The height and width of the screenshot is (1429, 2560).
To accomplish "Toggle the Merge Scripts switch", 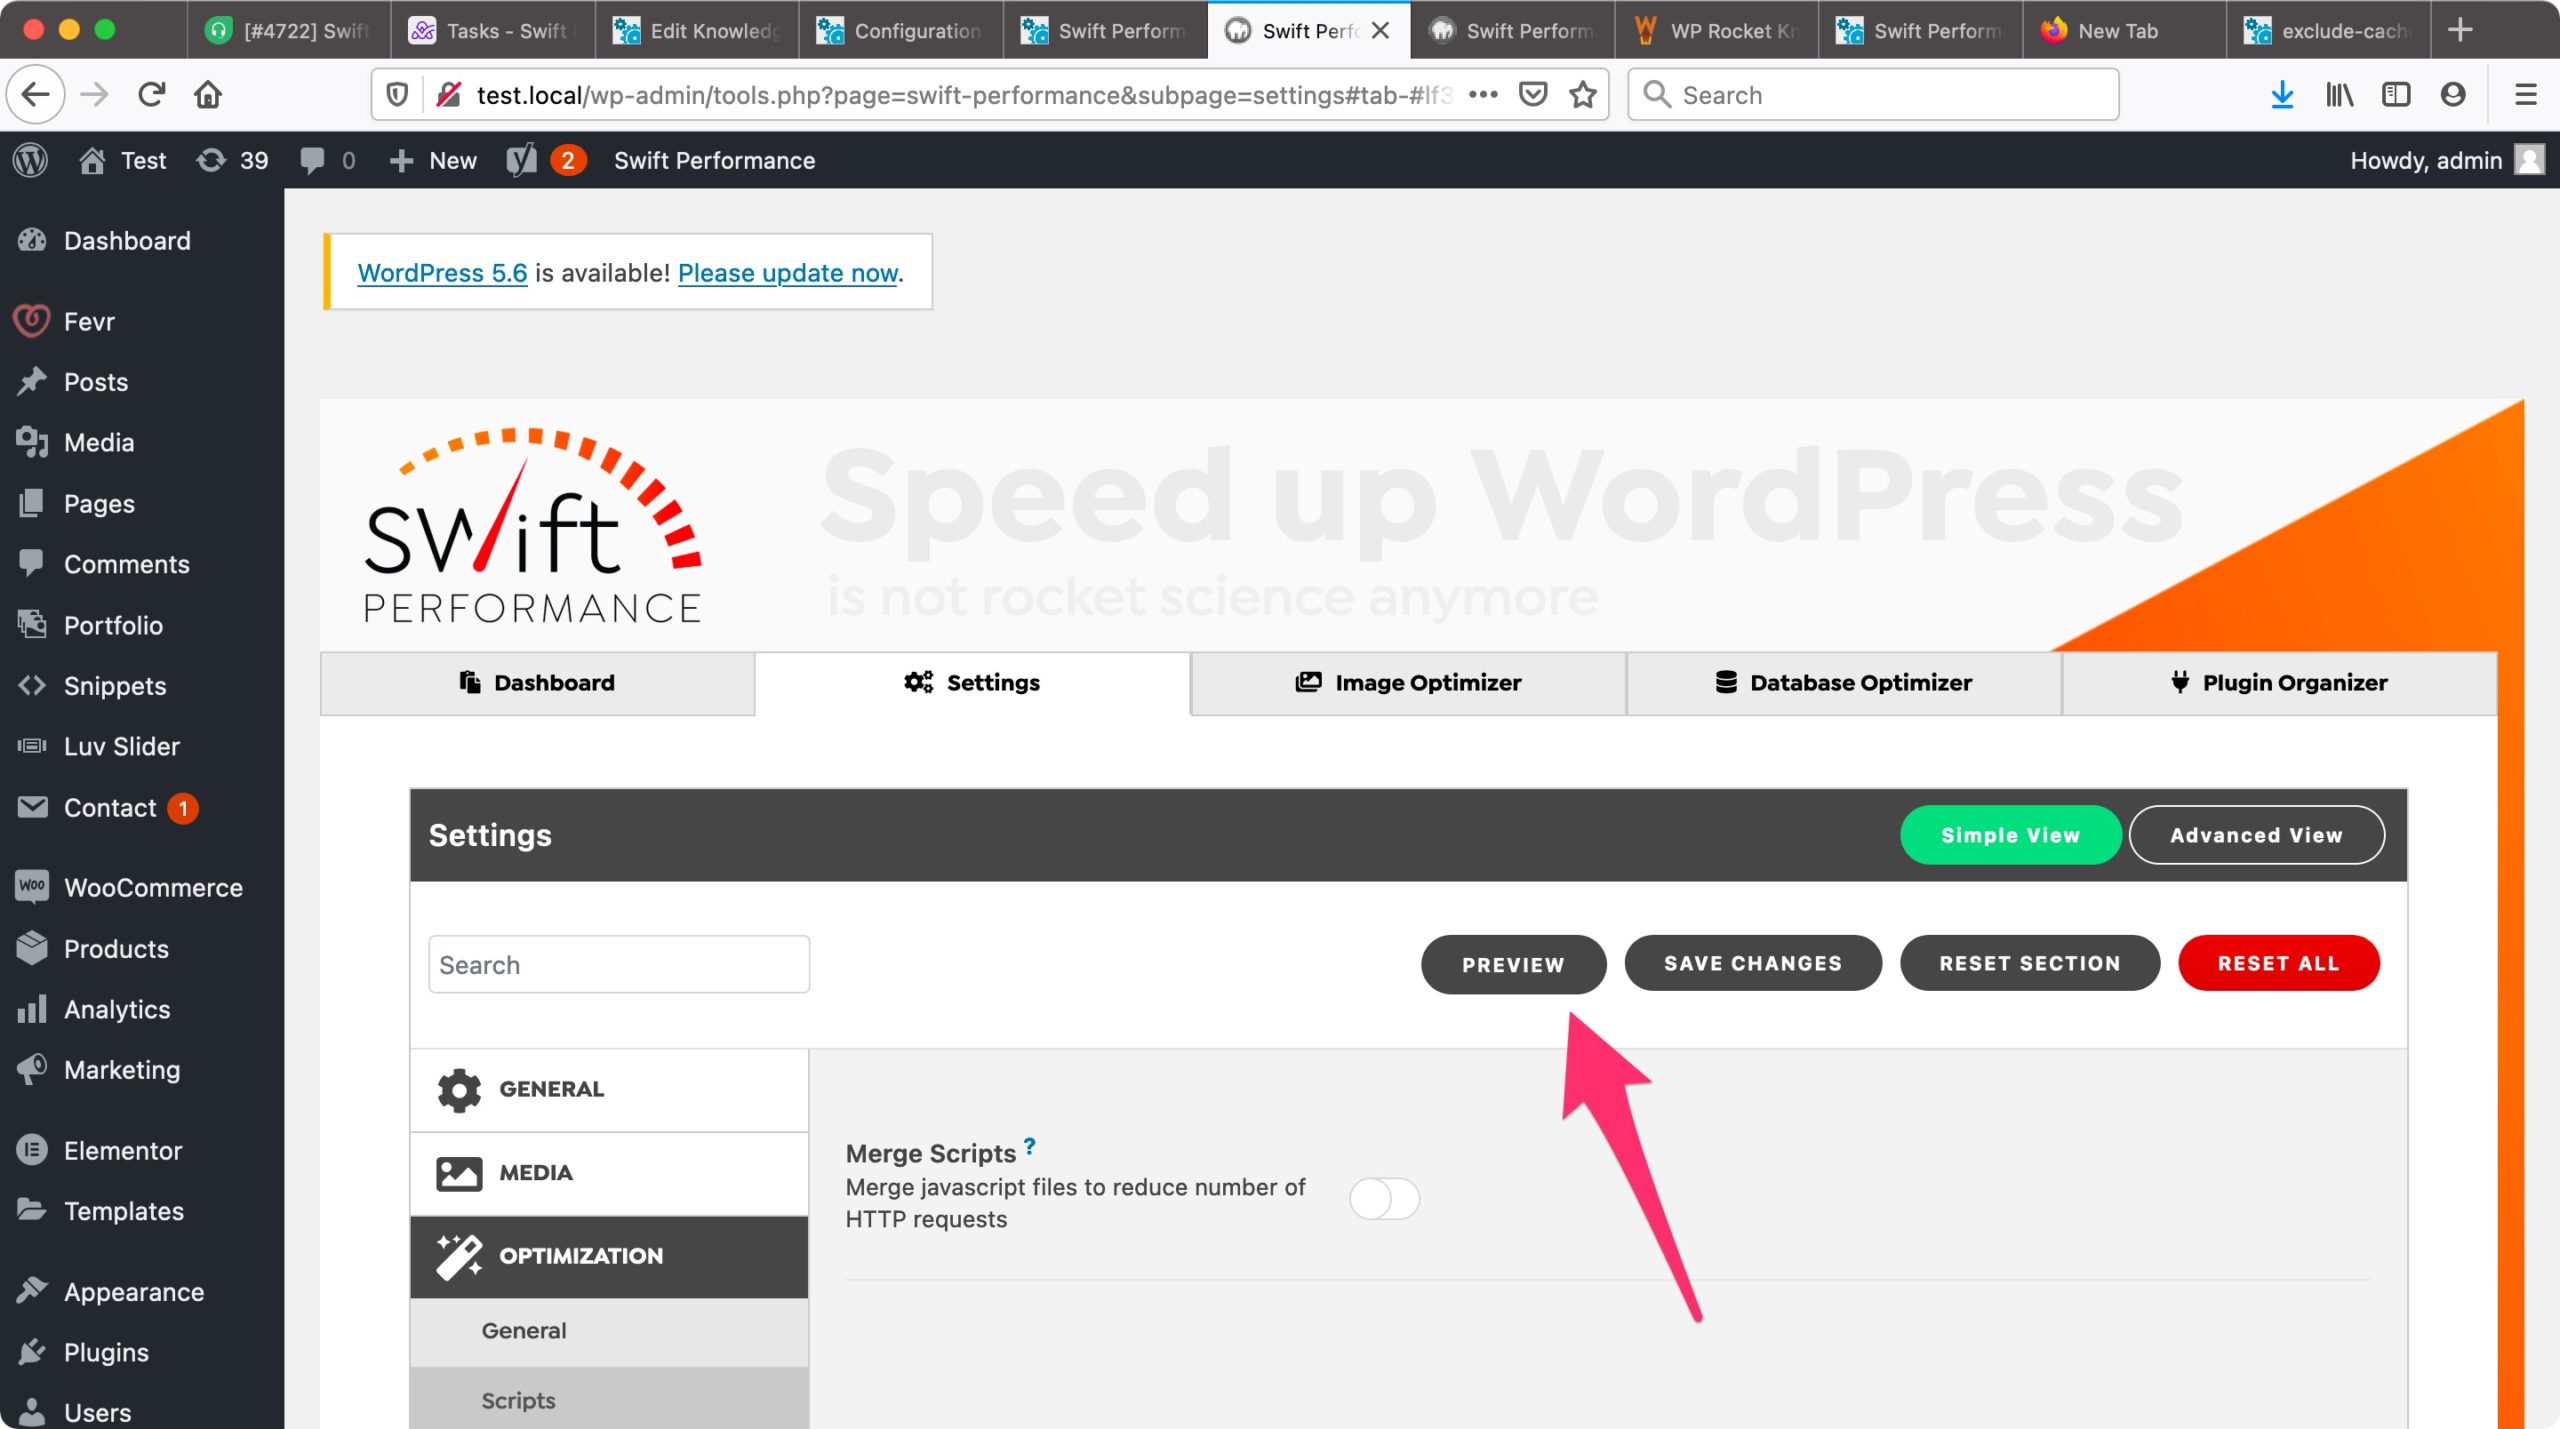I will coord(1383,1199).
